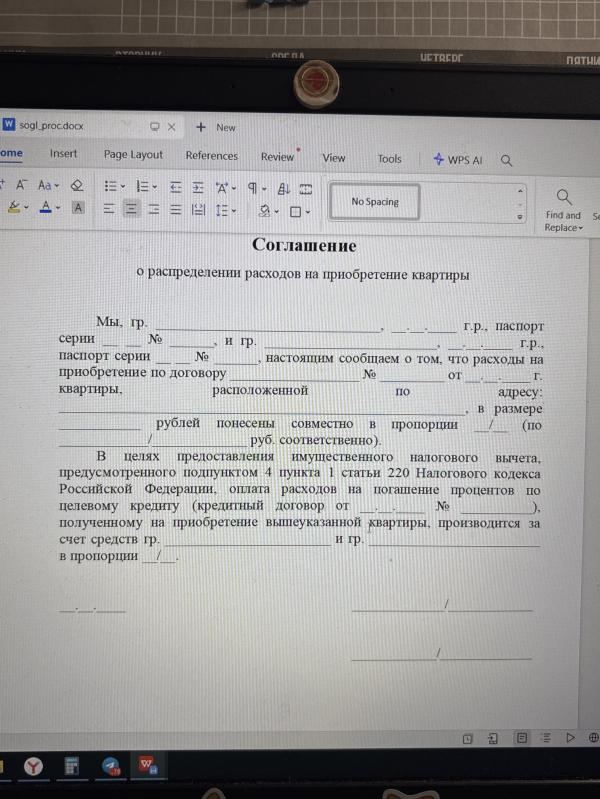This screenshot has width=600, height=799.
Task: Create a new tab with New button
Action: 216,127
